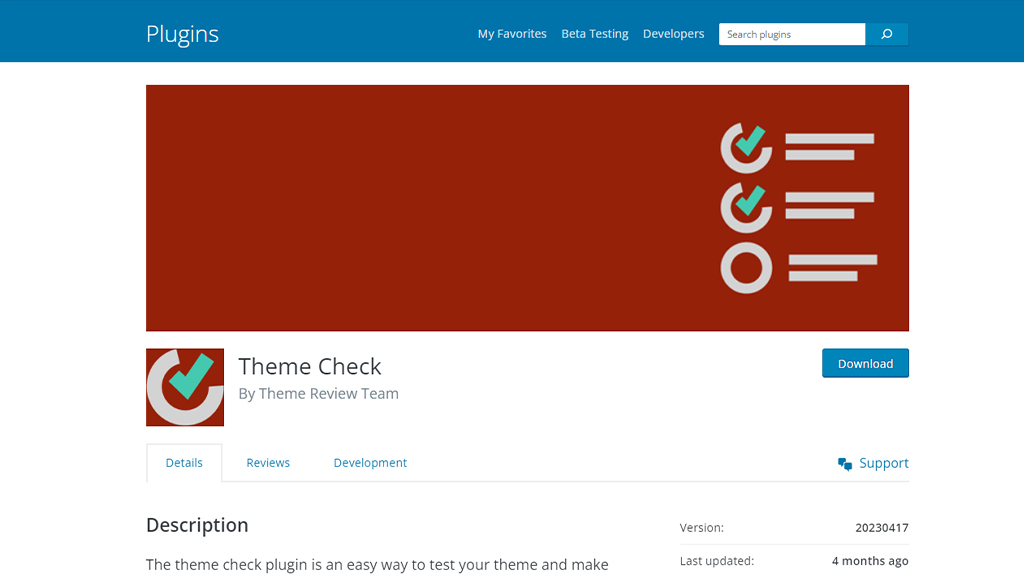
Task: Click the Theme Check title
Action: click(310, 366)
